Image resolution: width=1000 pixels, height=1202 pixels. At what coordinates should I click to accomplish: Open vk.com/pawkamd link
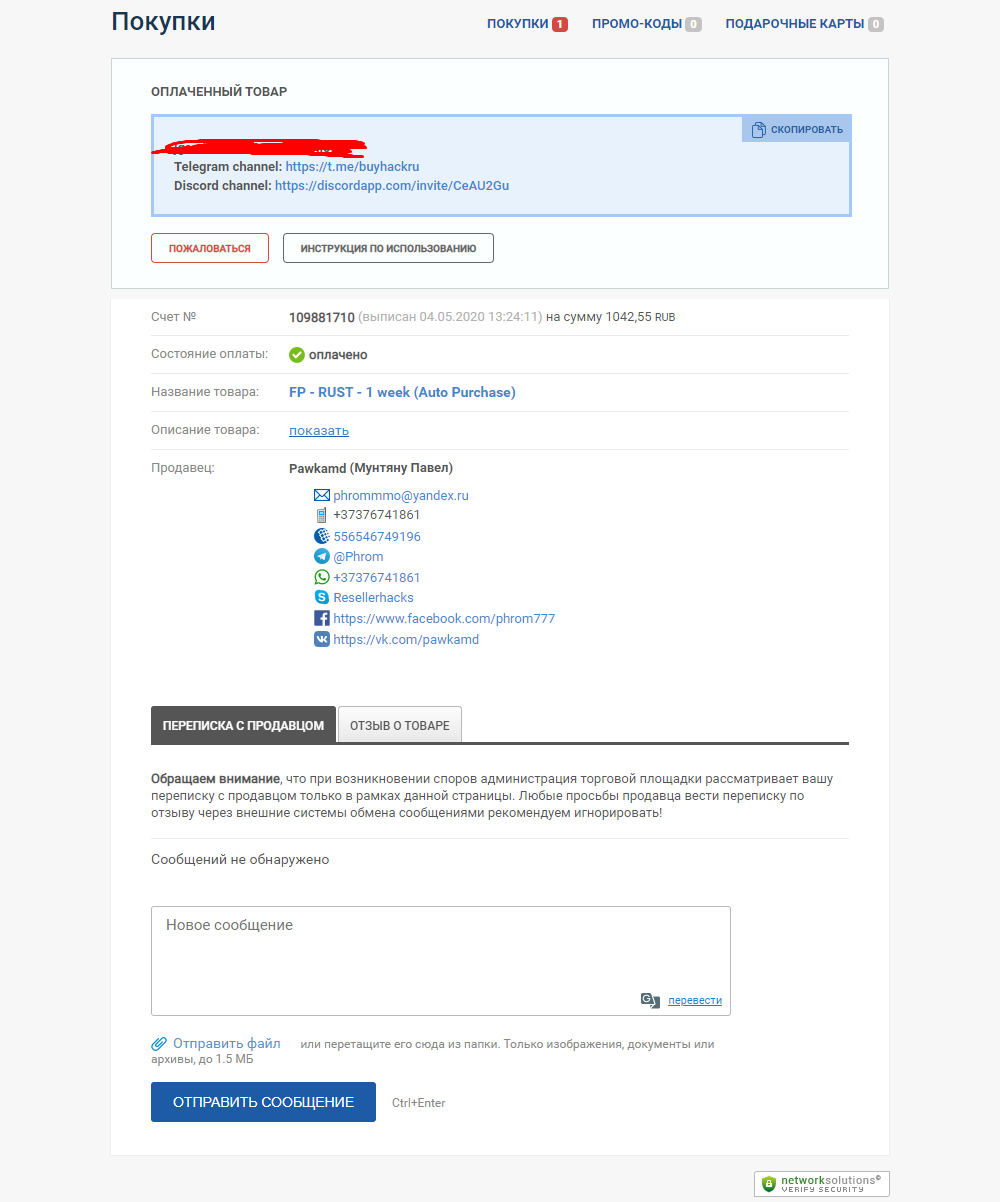[406, 639]
